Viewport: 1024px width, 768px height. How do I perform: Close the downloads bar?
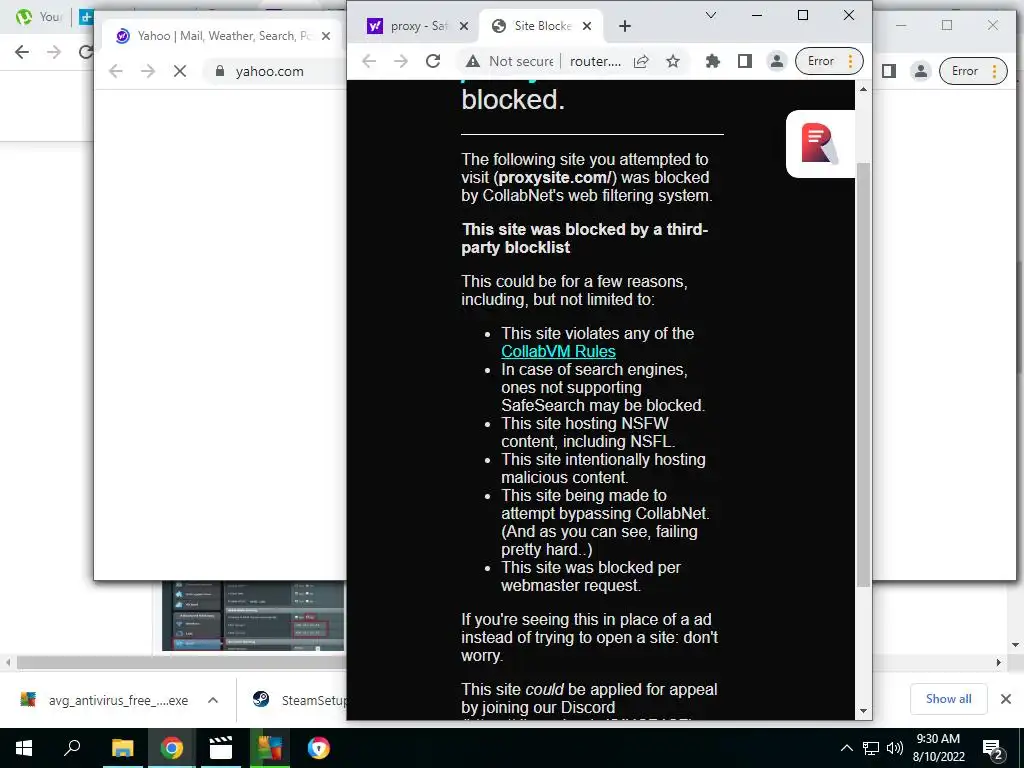1006,699
